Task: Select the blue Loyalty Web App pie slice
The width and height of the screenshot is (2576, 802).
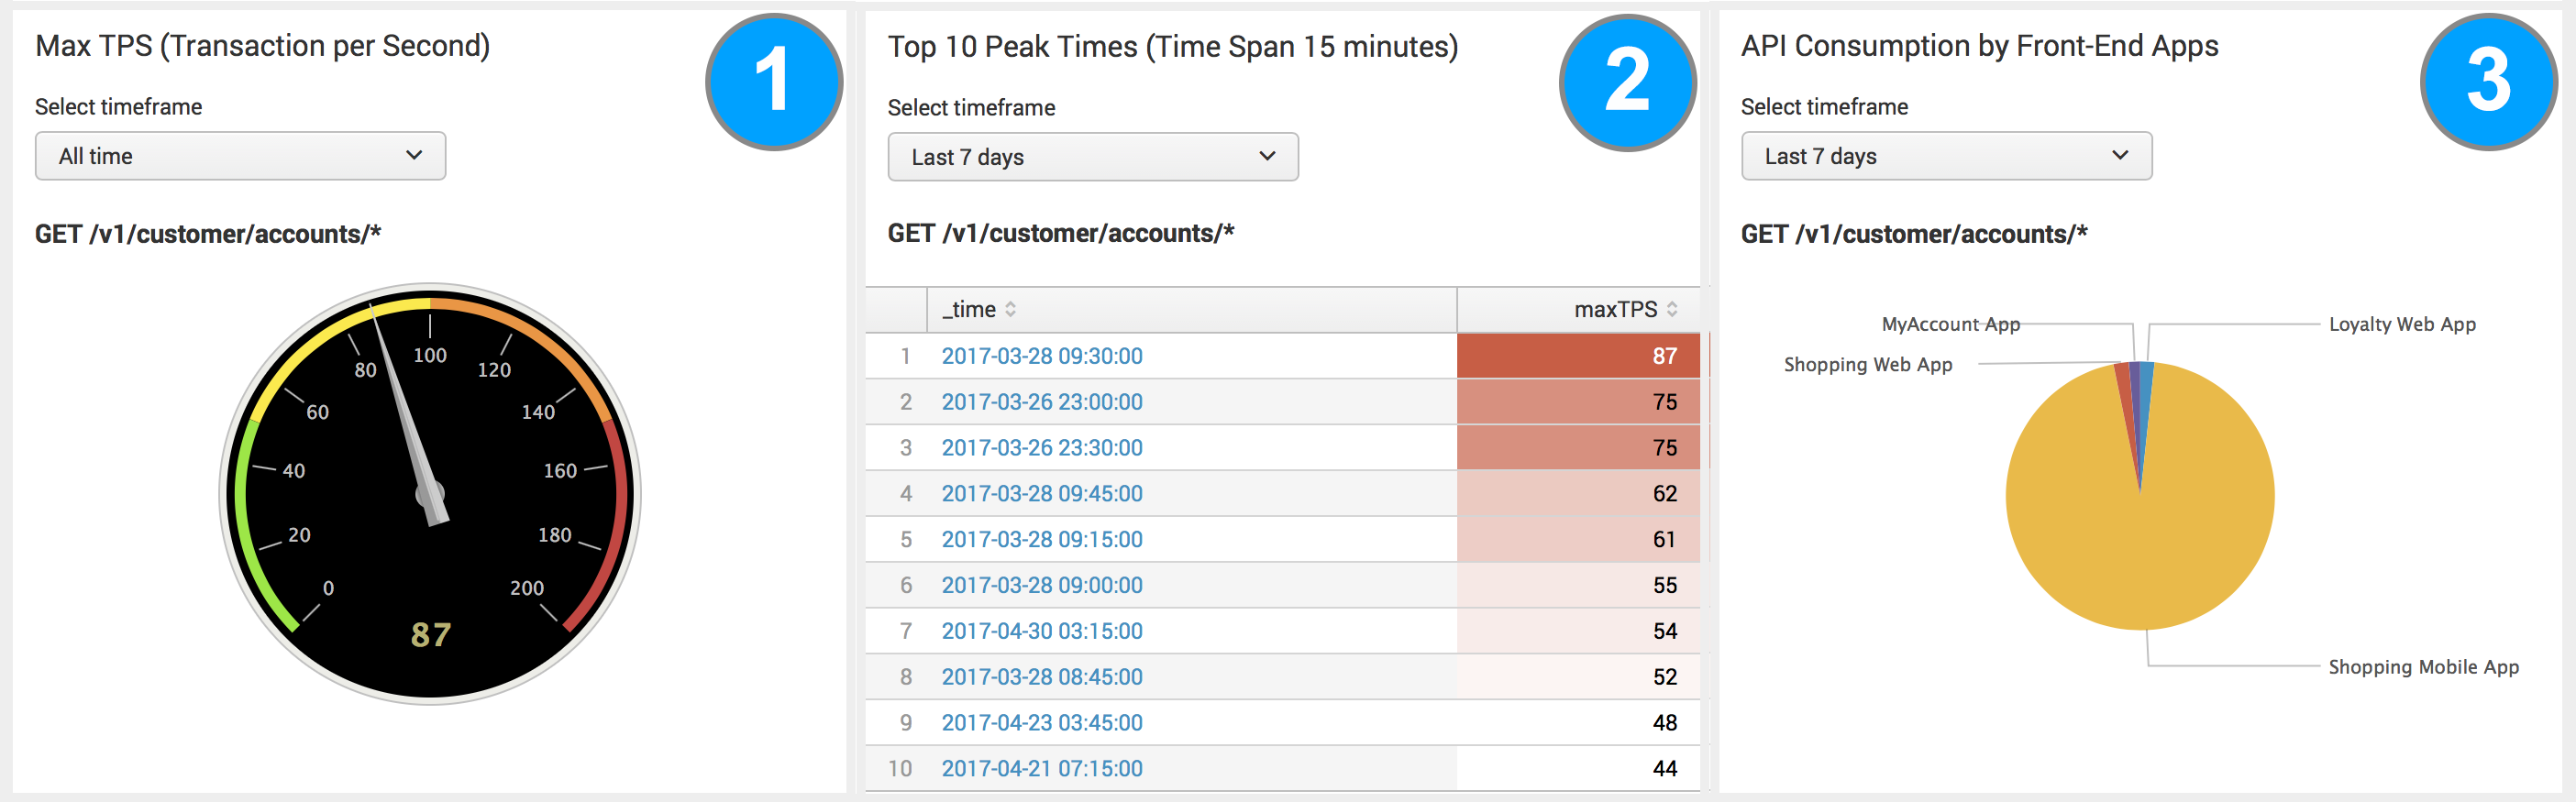Action: pos(2146,385)
